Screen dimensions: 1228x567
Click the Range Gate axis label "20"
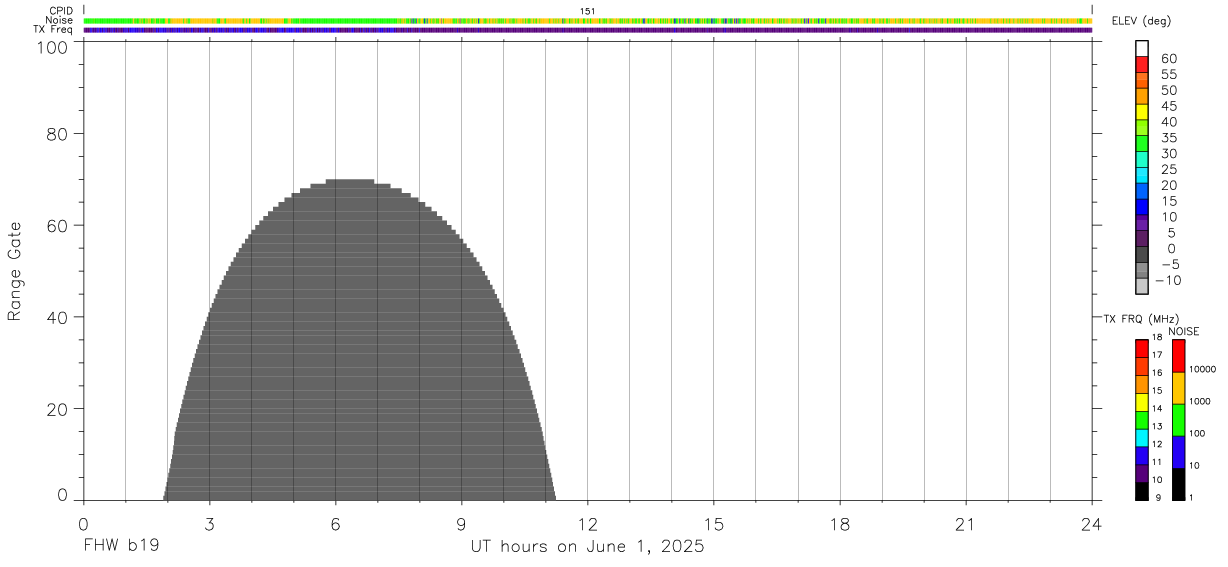58,410
